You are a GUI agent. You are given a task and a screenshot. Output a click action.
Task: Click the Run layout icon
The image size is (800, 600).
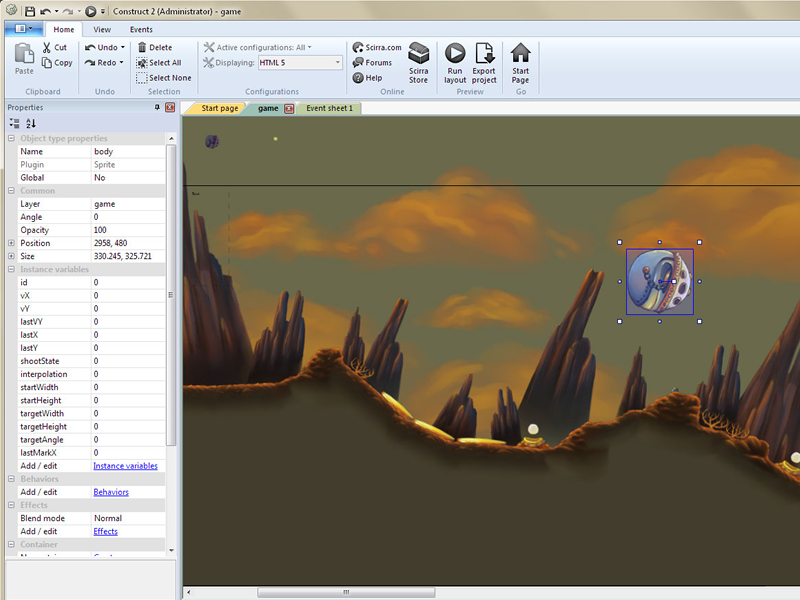(x=455, y=54)
